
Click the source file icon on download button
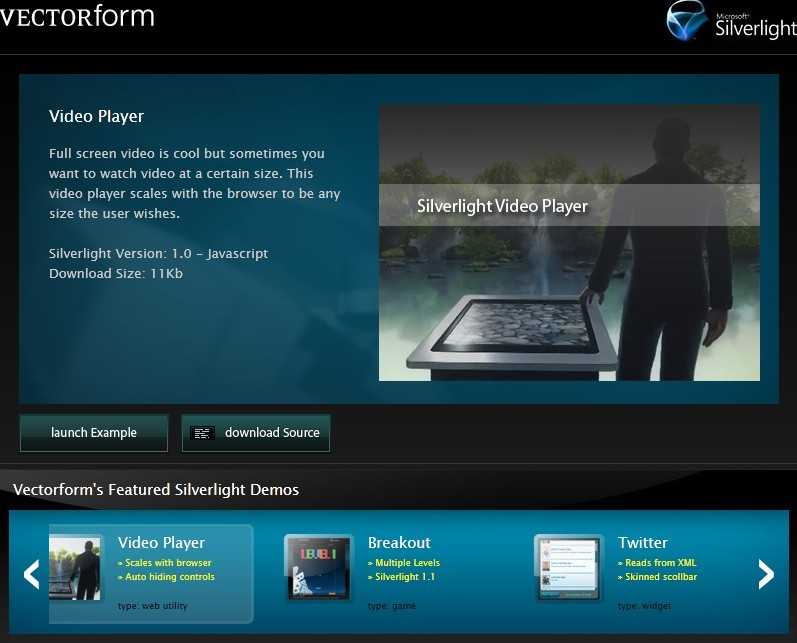click(202, 433)
